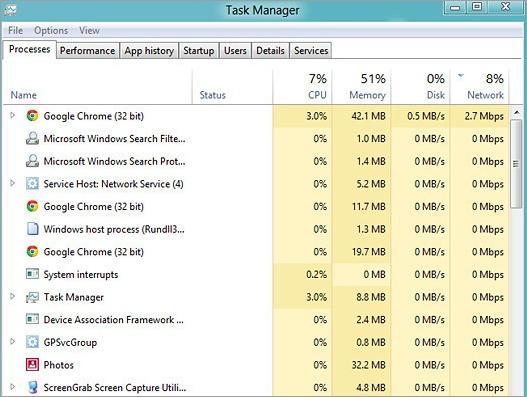
Task: Sort by the Name column header
Action: [x=97, y=87]
